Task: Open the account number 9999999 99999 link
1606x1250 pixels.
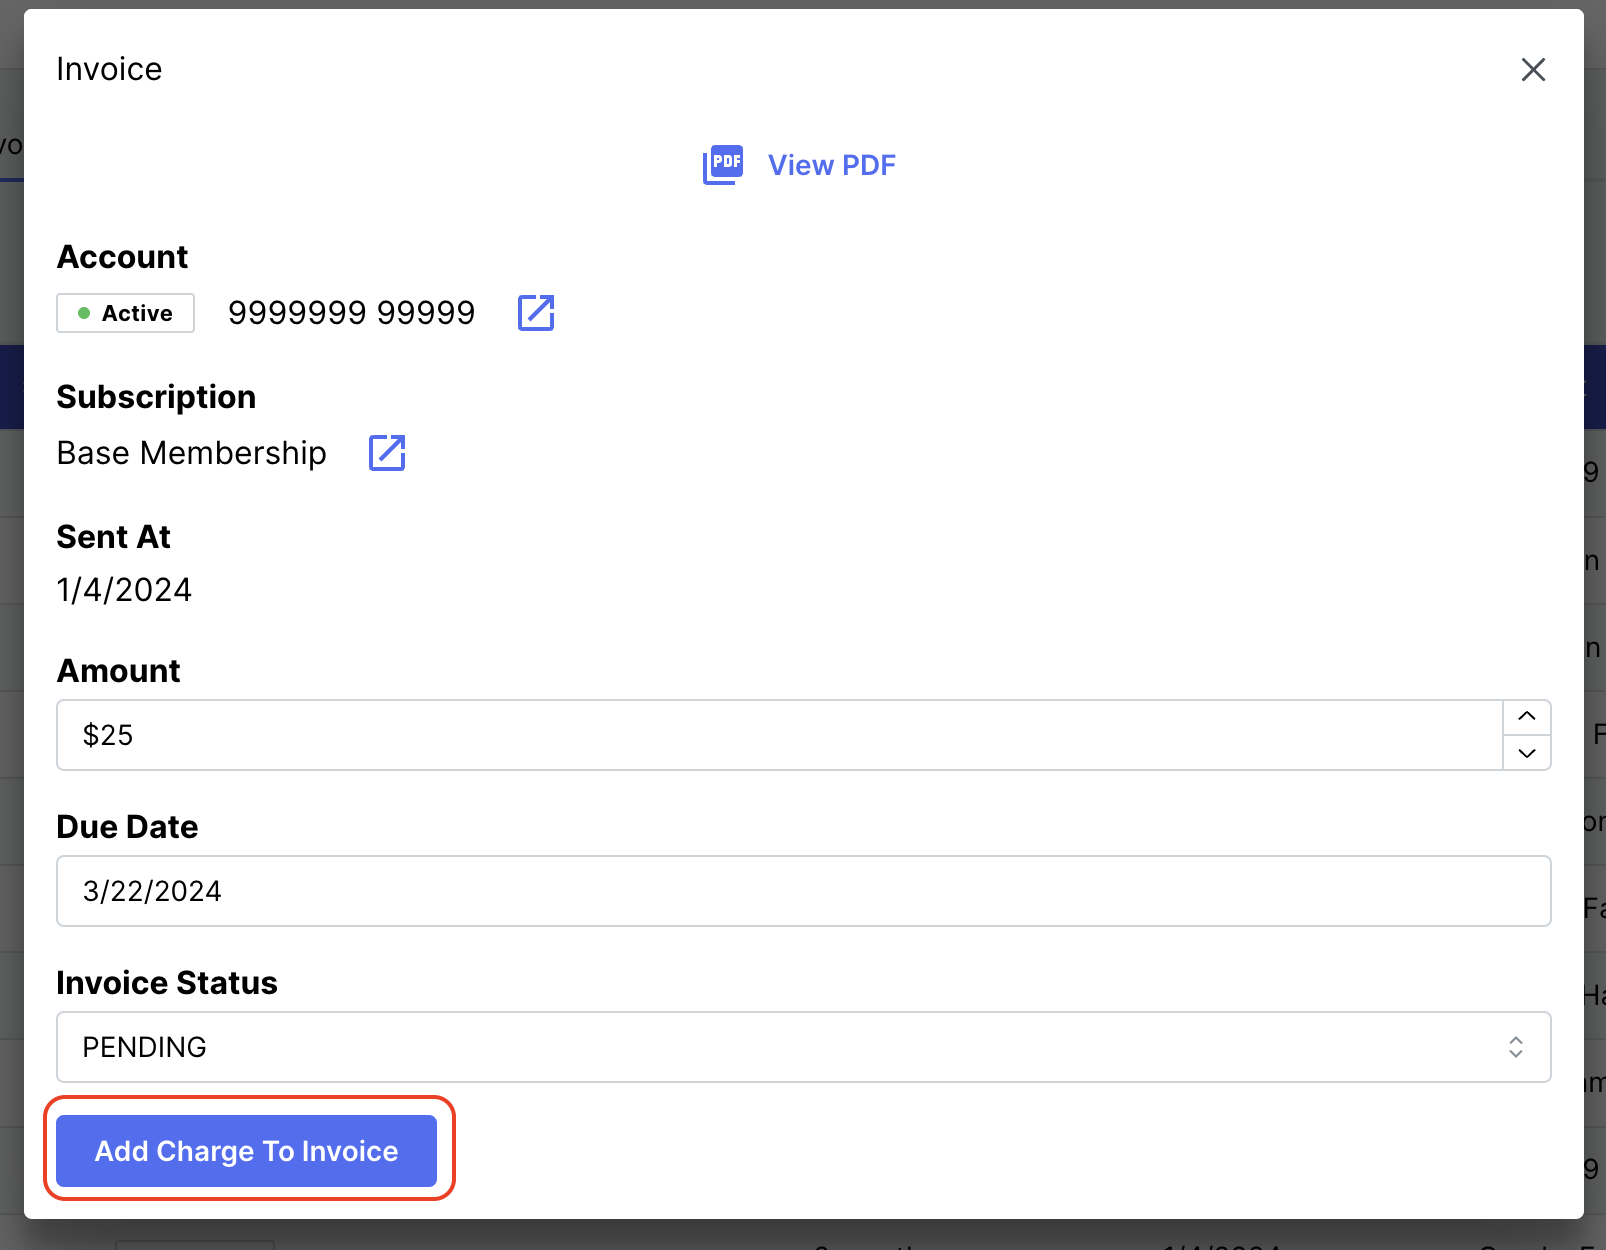Action: pos(352,312)
